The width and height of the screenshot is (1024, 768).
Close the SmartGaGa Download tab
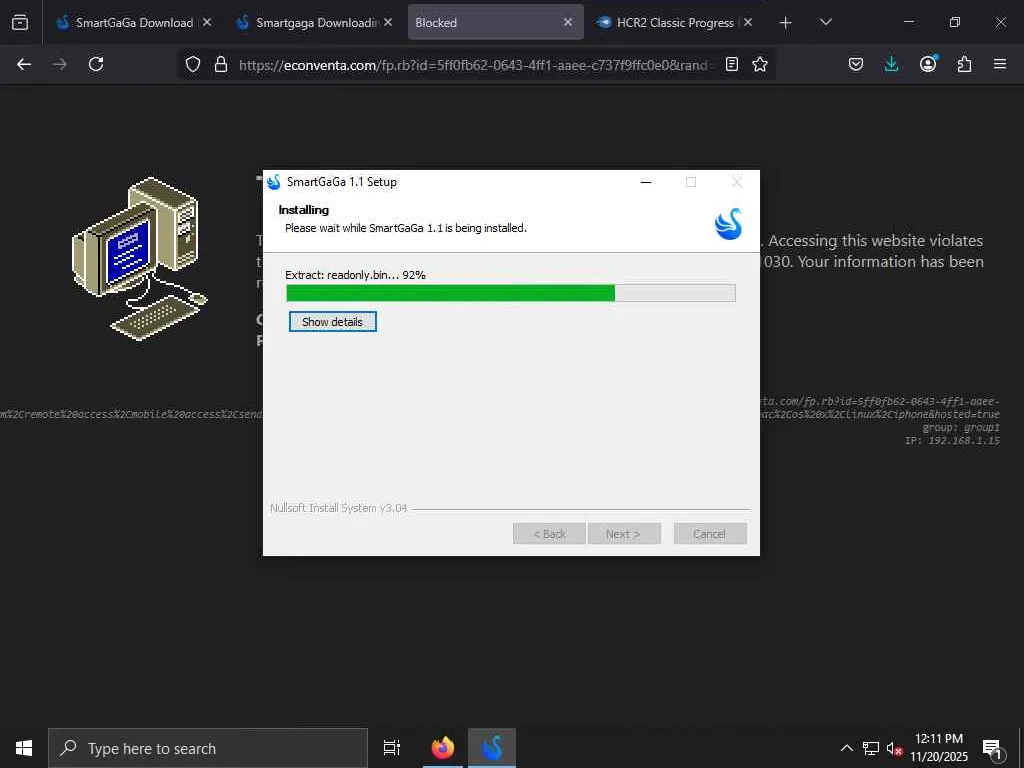(207, 22)
